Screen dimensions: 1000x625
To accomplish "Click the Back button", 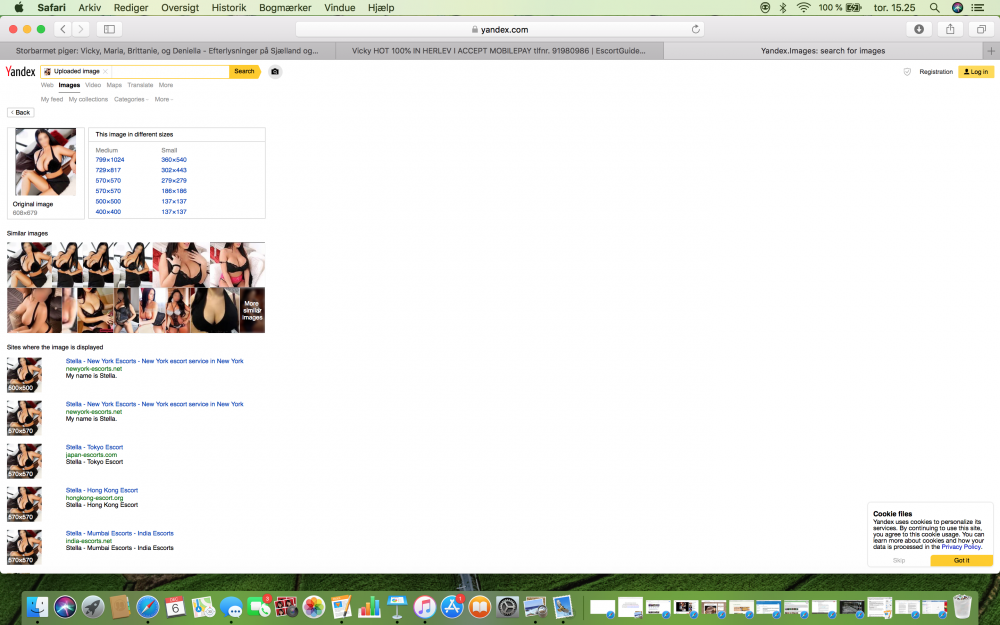I will point(20,113).
